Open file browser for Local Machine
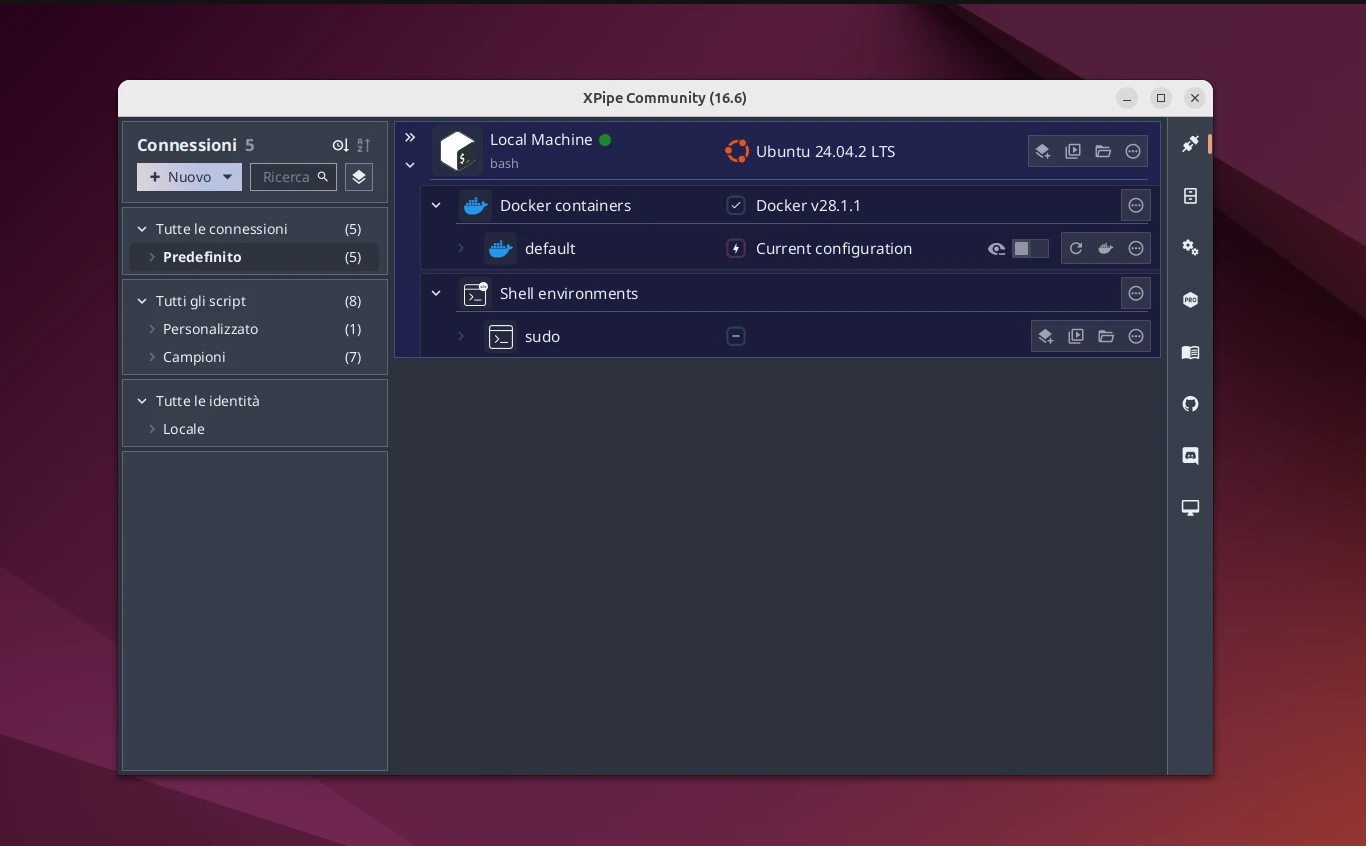Screen dimensions: 1366x846 point(1103,152)
